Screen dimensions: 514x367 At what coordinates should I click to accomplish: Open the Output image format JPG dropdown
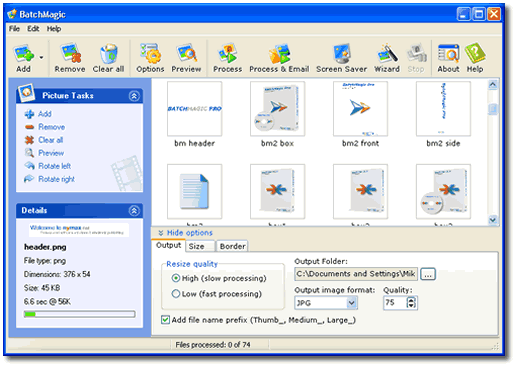(x=352, y=303)
